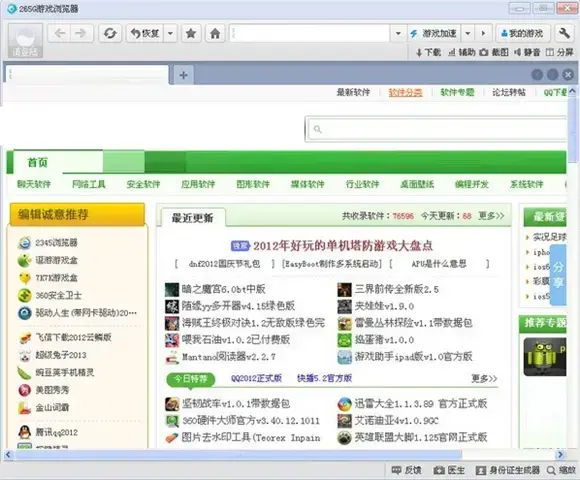The image size is (580, 480).
Task: Click the page search input field
Action: pyautogui.click(x=437, y=129)
